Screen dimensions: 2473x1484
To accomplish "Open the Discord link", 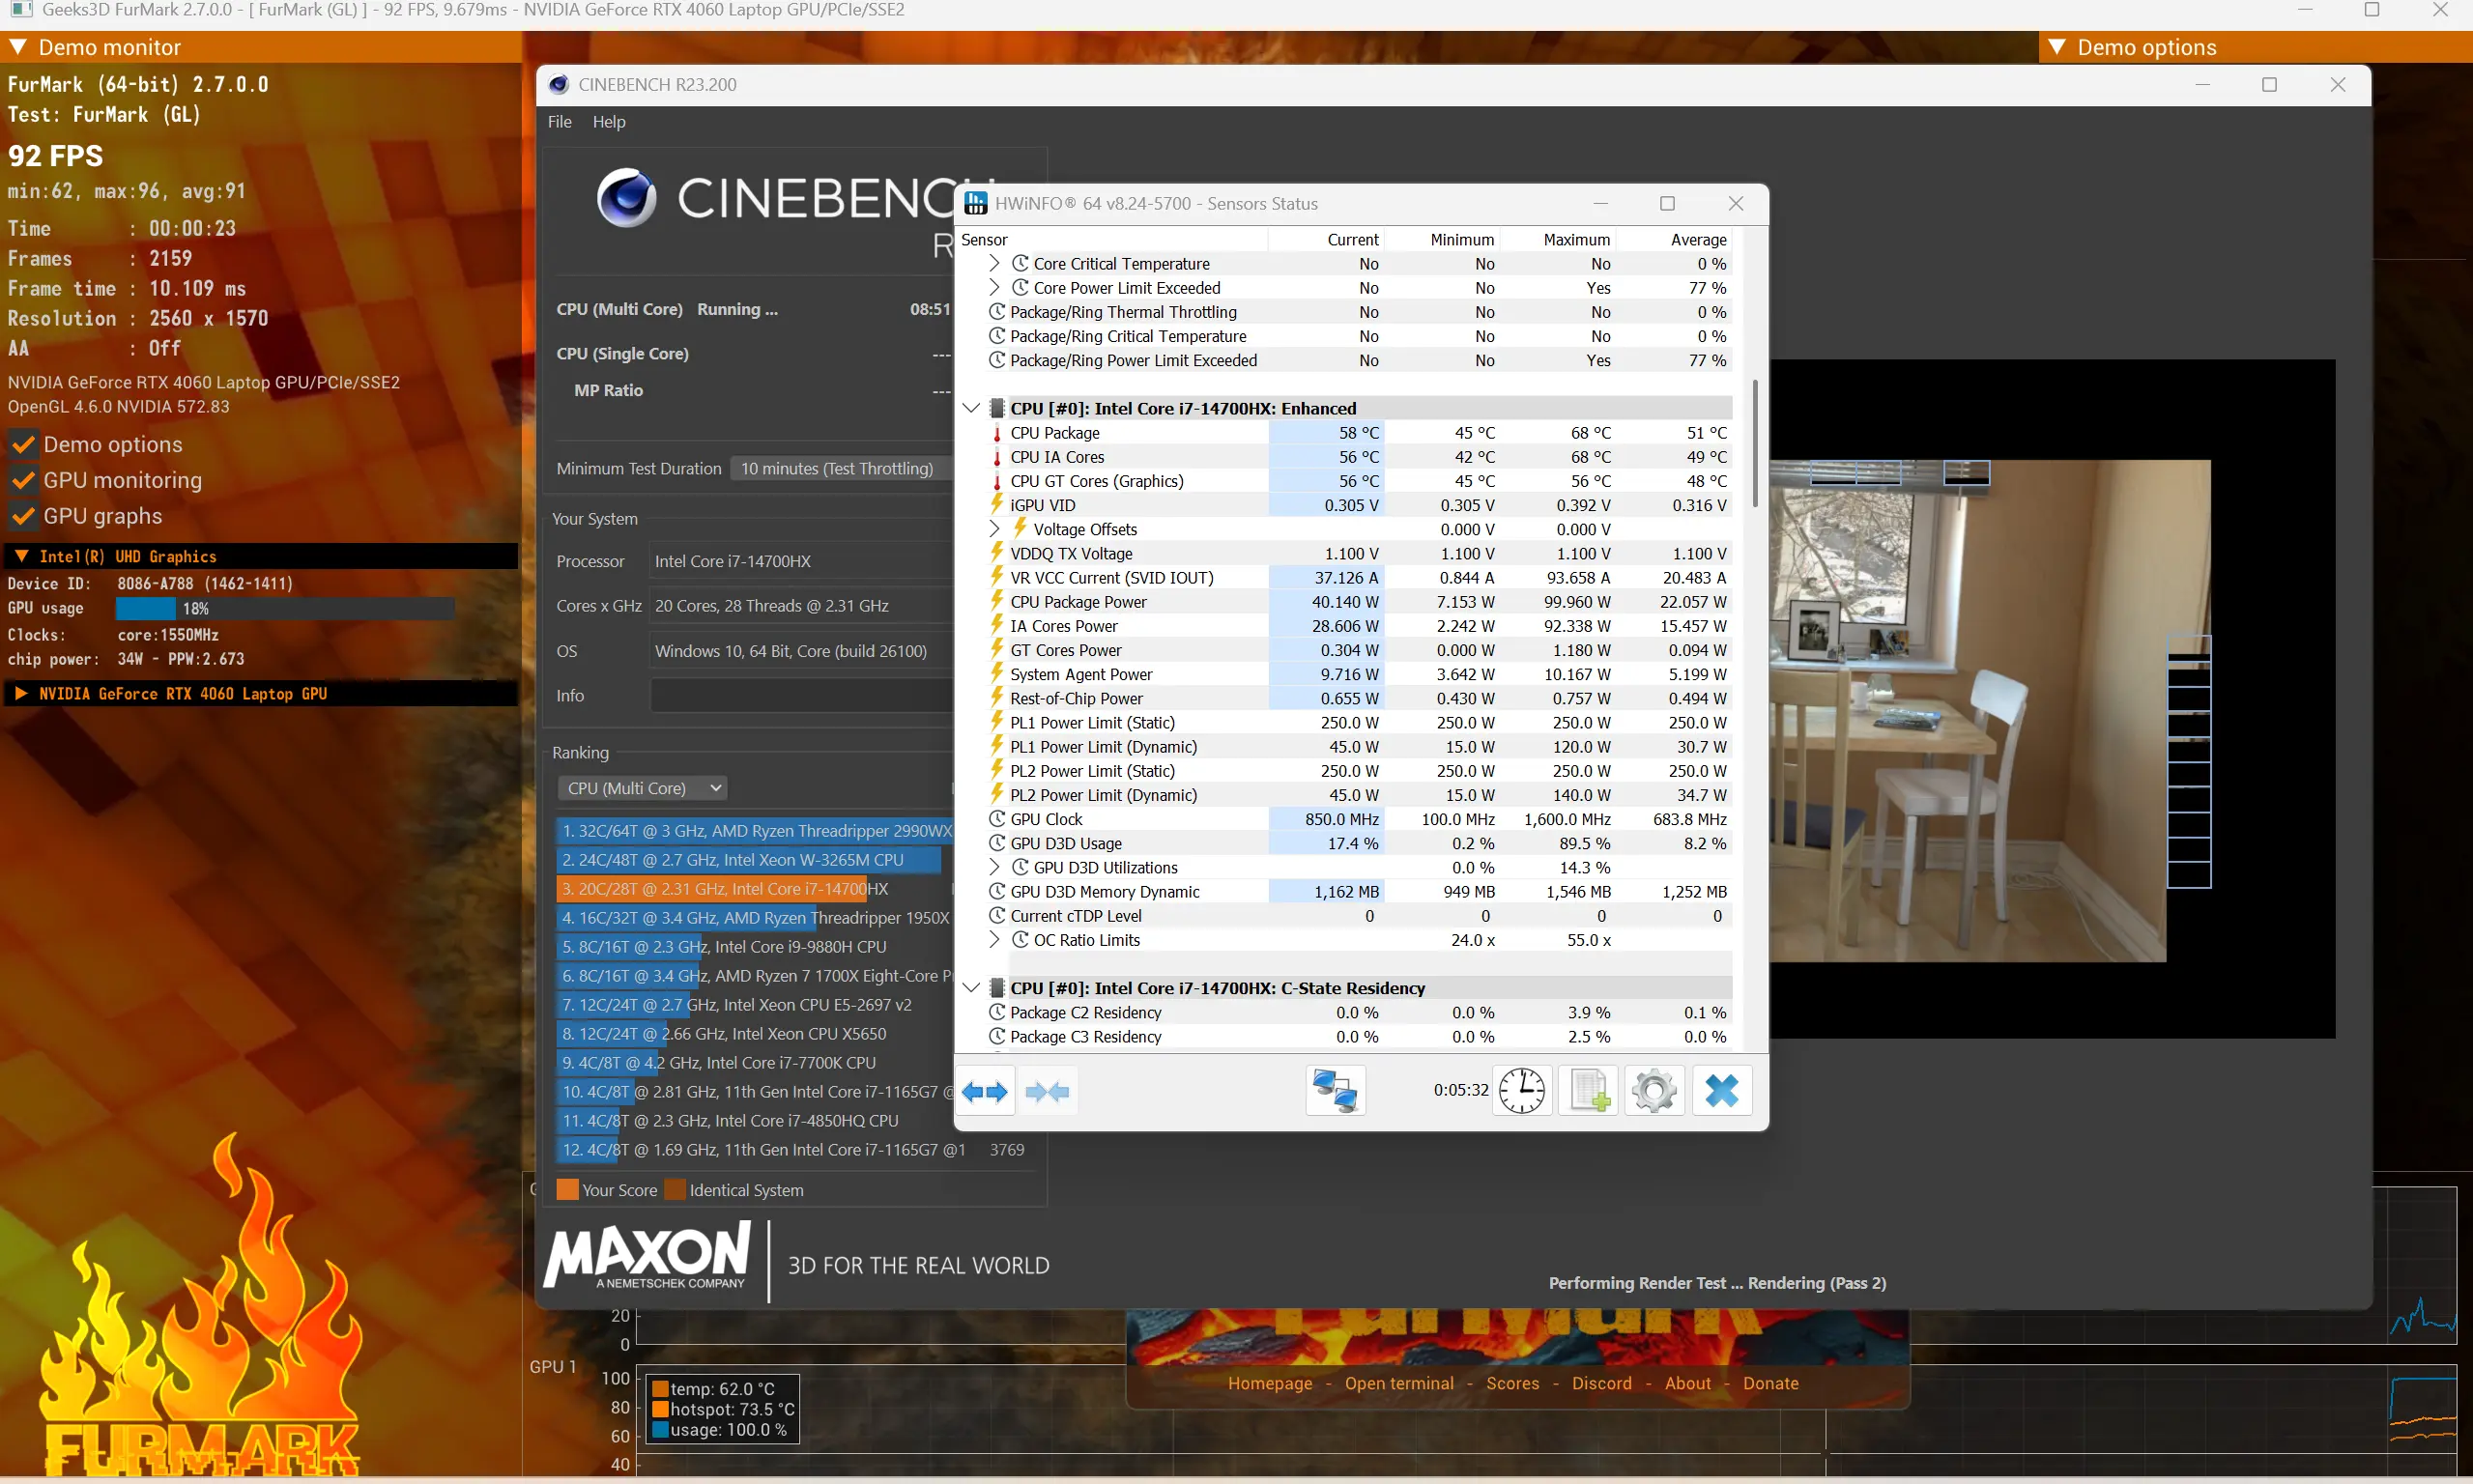I will click(x=1602, y=1383).
